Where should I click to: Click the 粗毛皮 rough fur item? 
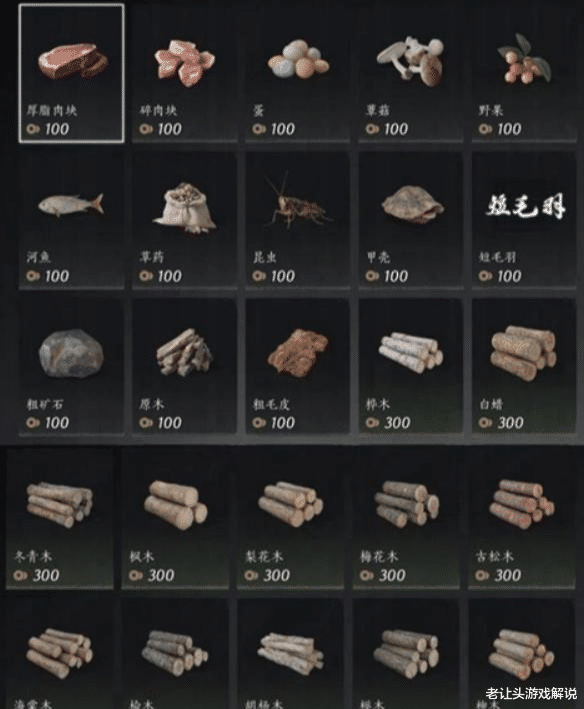point(297,367)
